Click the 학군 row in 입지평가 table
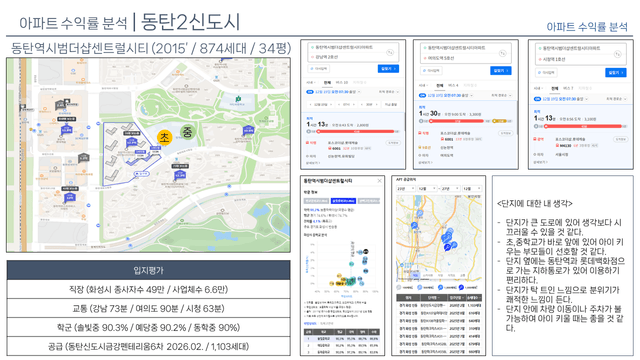Screen dimensions: 640x360 click(149, 328)
